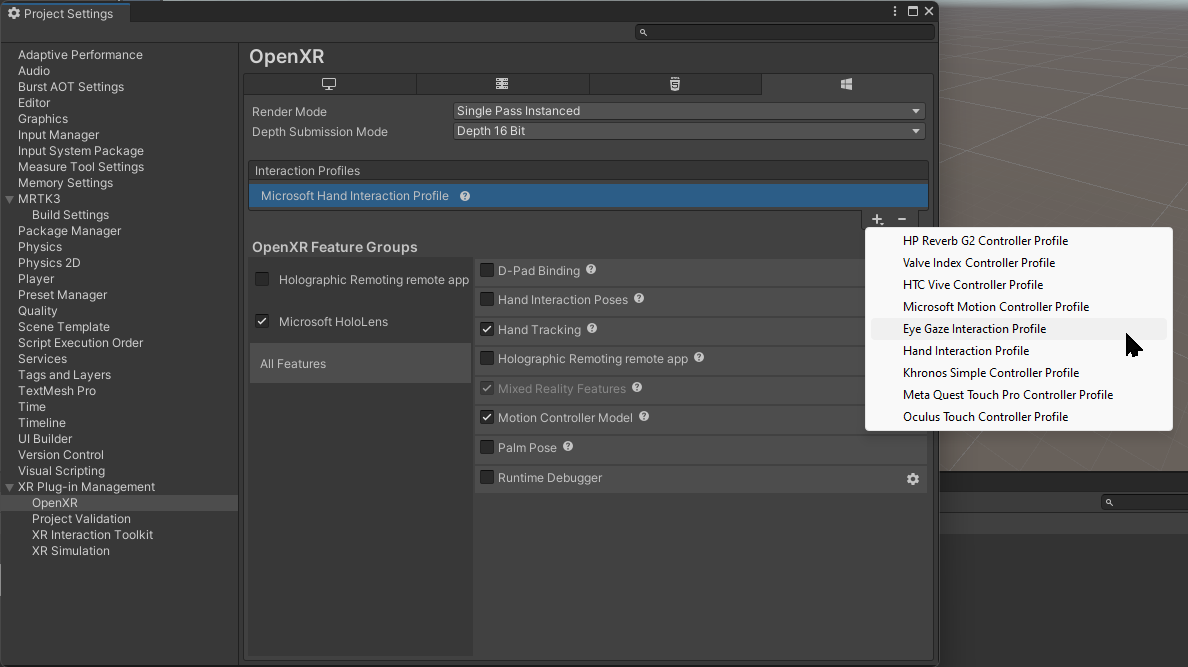This screenshot has height=667, width=1188.
Task: Disable the Hand Tracking checkbox
Action: pyautogui.click(x=487, y=329)
